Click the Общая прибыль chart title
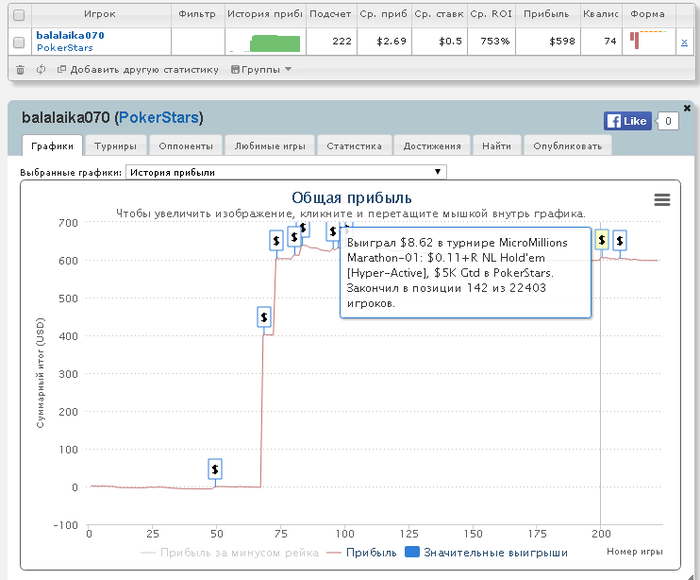700x580 pixels. [x=351, y=198]
